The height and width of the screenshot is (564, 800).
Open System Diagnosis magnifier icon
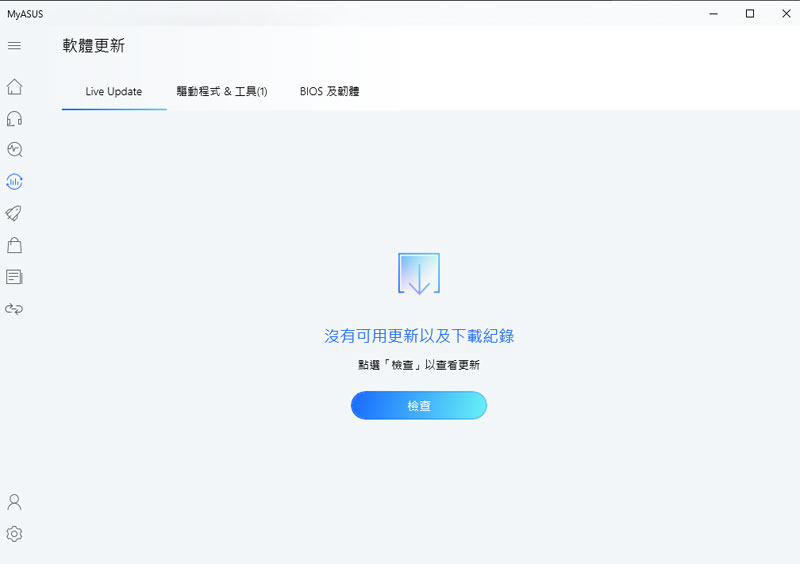[14, 150]
